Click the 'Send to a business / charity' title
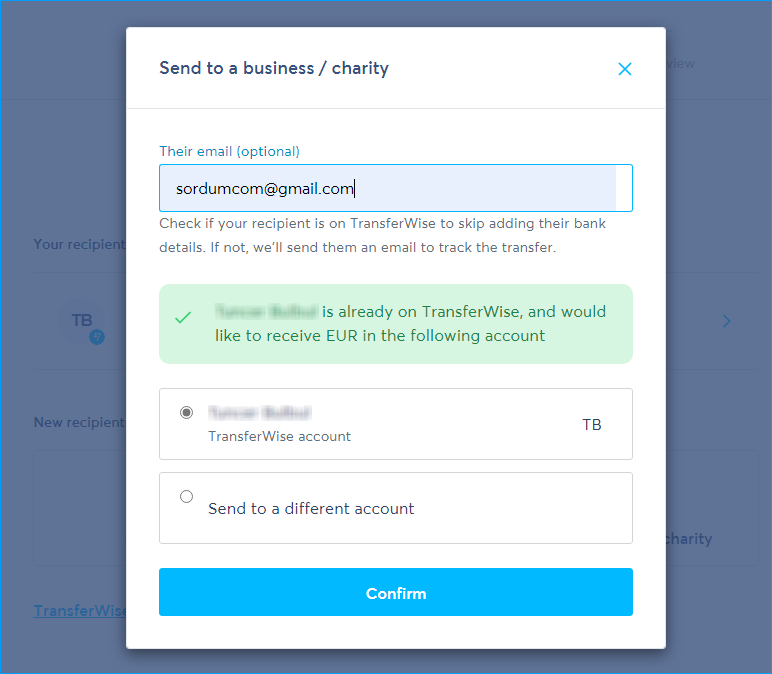The image size is (772, 674). (x=274, y=69)
